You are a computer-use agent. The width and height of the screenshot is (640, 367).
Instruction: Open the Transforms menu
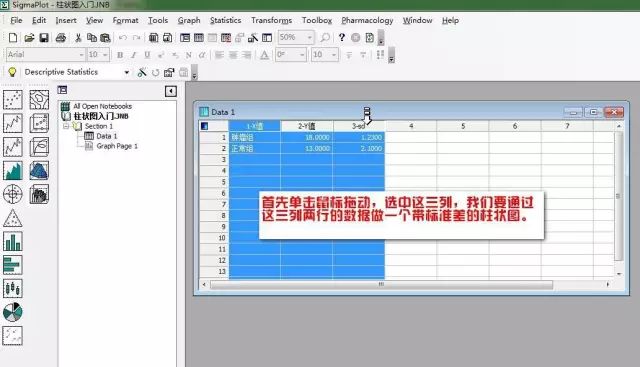coord(271,20)
